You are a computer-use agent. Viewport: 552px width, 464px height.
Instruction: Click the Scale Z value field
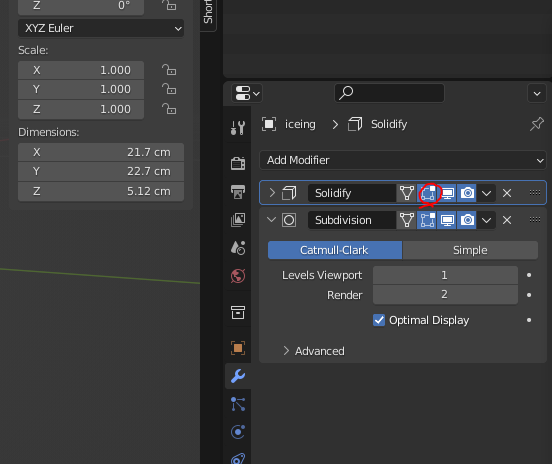click(81, 109)
